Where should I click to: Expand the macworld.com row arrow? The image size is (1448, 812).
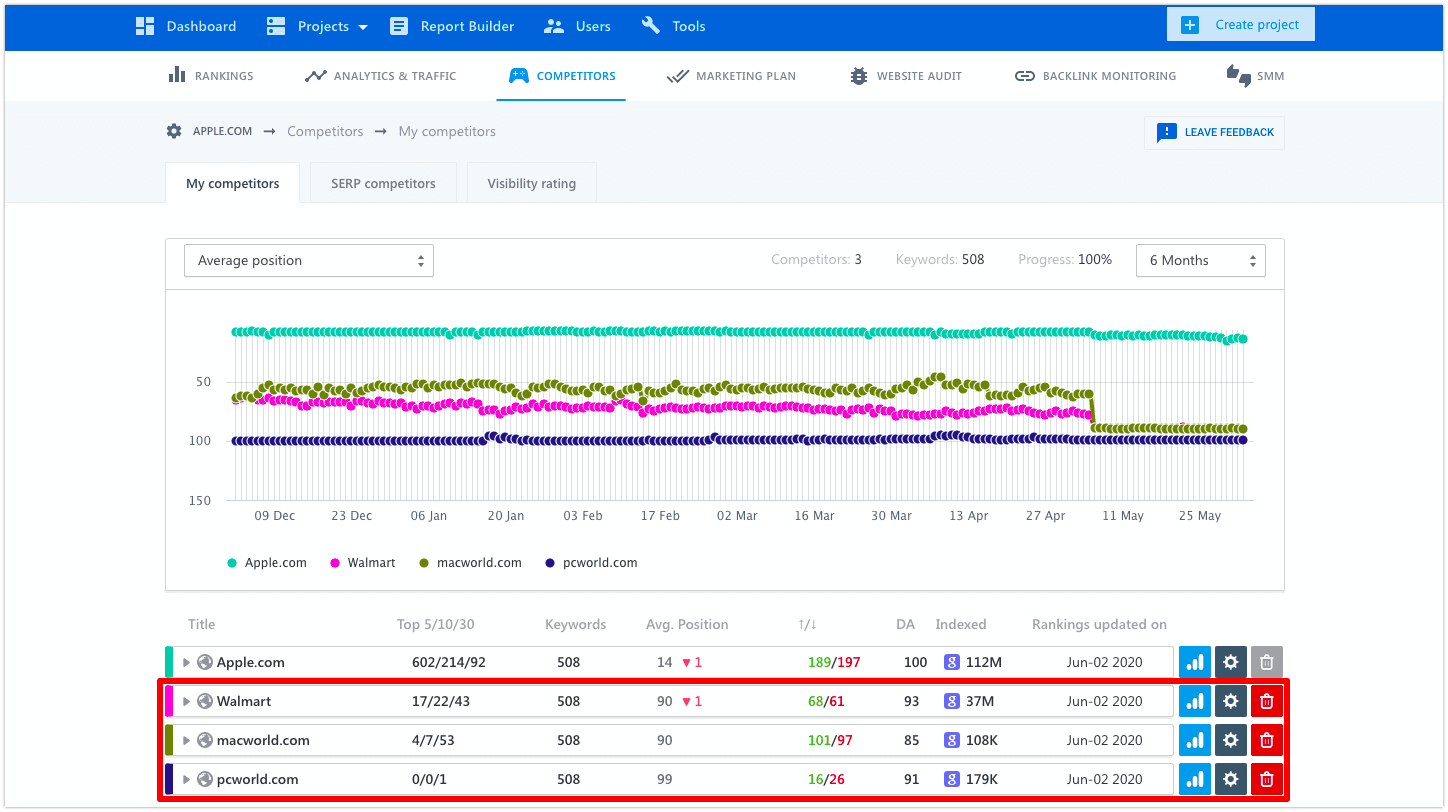[186, 740]
